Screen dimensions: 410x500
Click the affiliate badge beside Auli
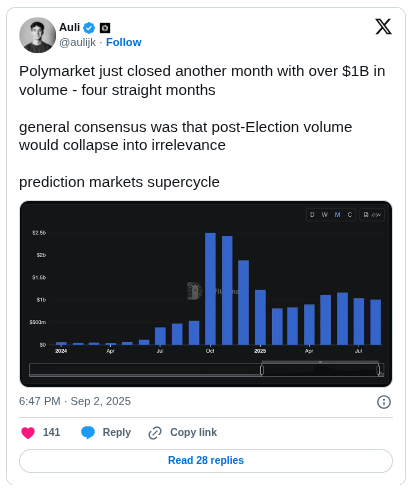[x=105, y=28]
